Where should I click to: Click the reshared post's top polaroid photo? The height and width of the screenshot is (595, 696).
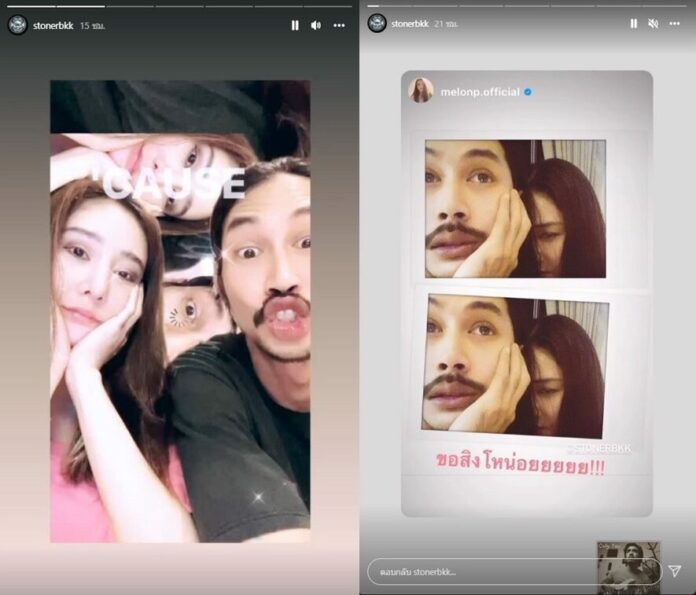tap(515, 208)
